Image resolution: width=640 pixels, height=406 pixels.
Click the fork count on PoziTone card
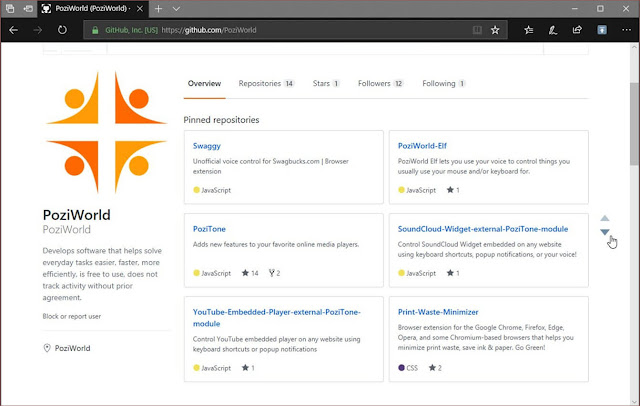point(274,273)
